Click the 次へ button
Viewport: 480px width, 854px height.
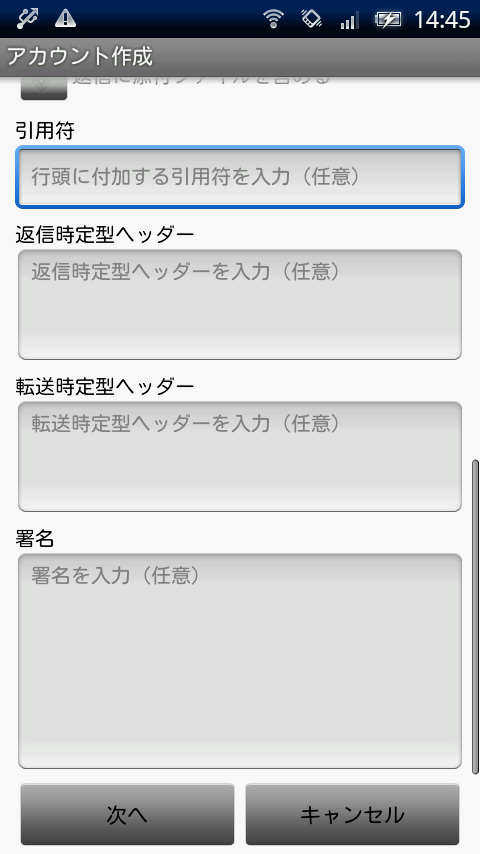click(127, 814)
